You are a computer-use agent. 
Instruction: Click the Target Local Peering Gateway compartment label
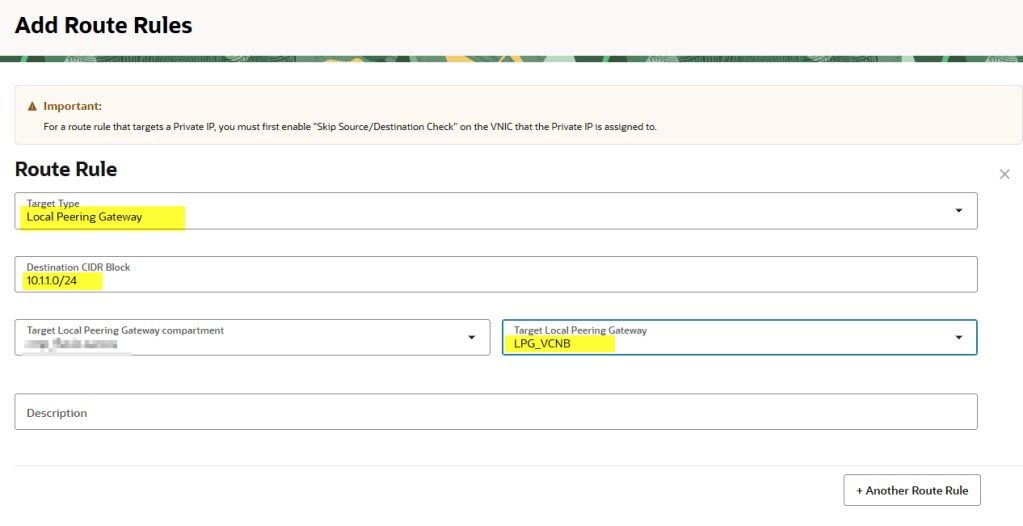125,330
